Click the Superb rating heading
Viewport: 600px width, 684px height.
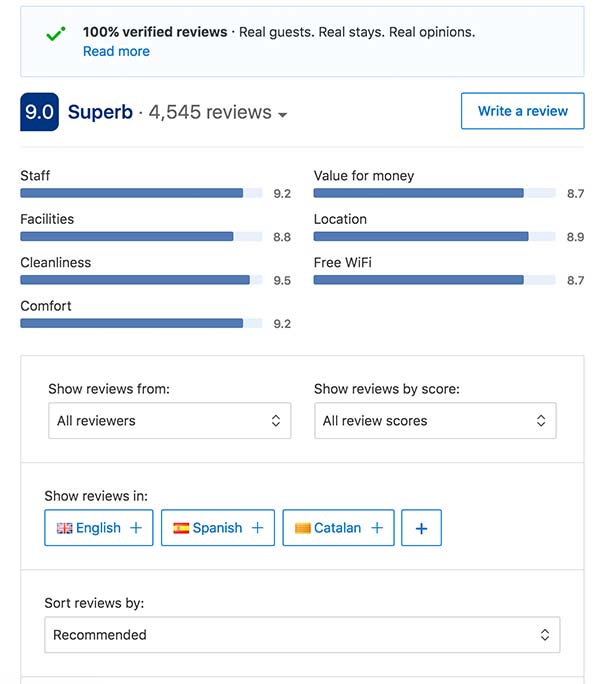100,112
